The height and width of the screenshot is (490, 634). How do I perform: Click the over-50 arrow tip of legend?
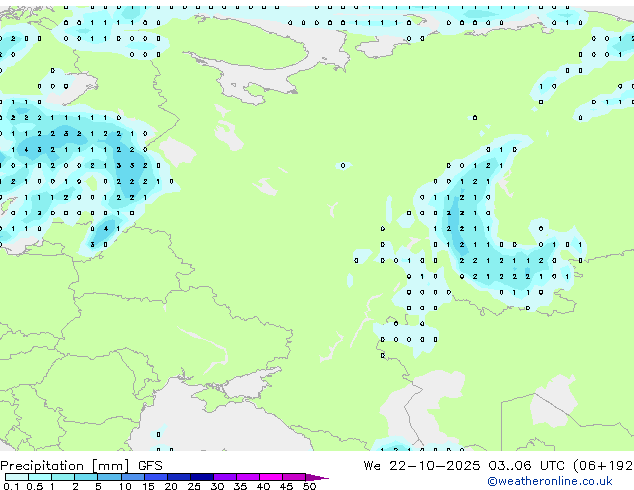(317, 477)
